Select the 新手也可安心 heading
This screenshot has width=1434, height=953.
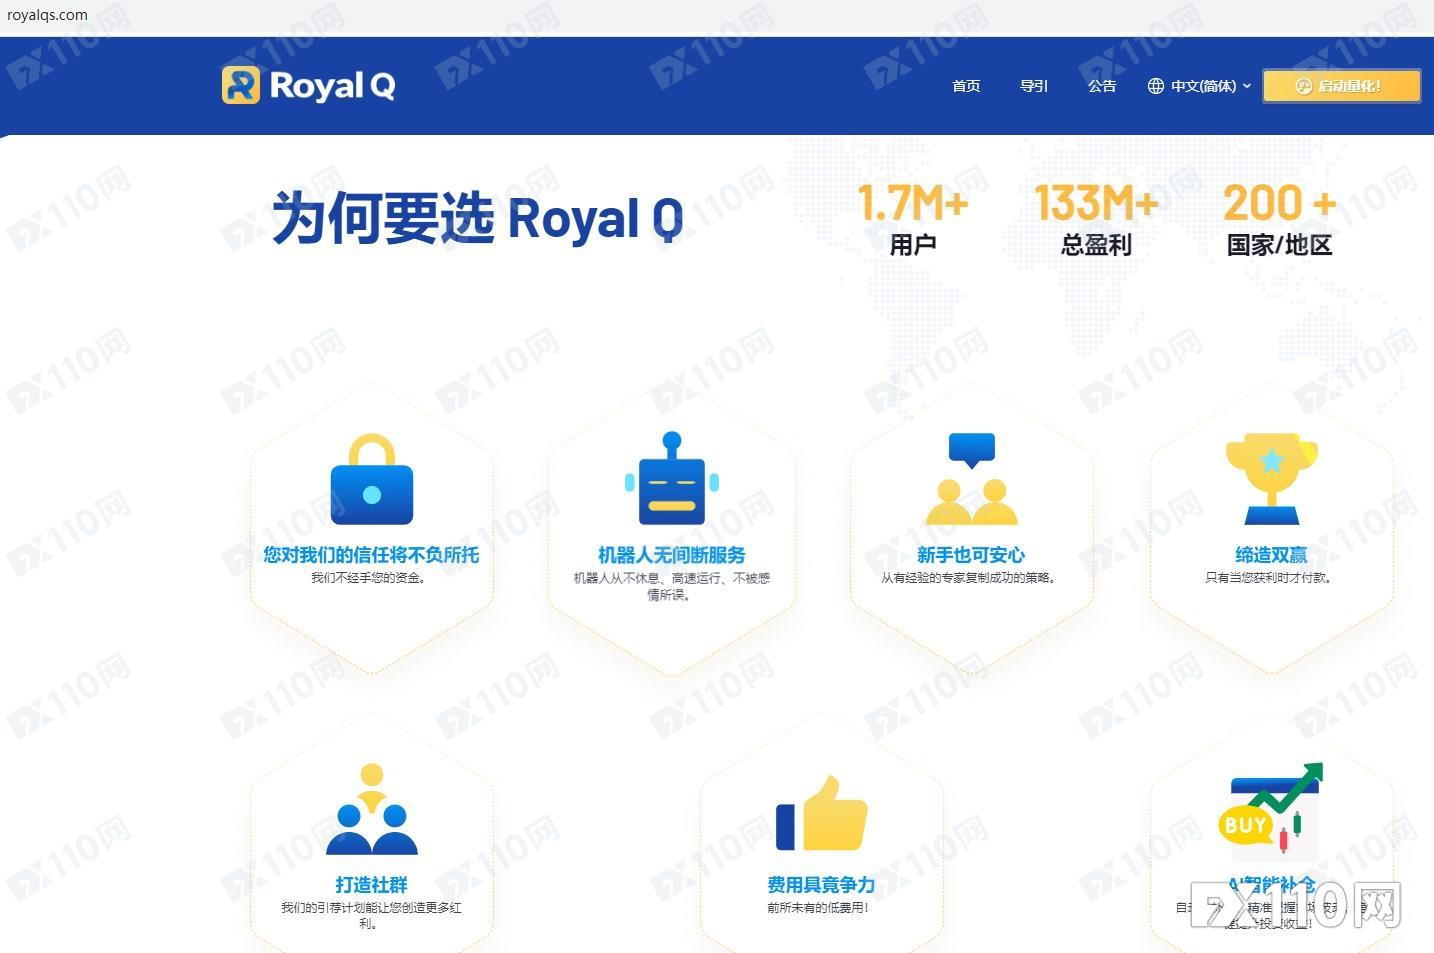[971, 555]
